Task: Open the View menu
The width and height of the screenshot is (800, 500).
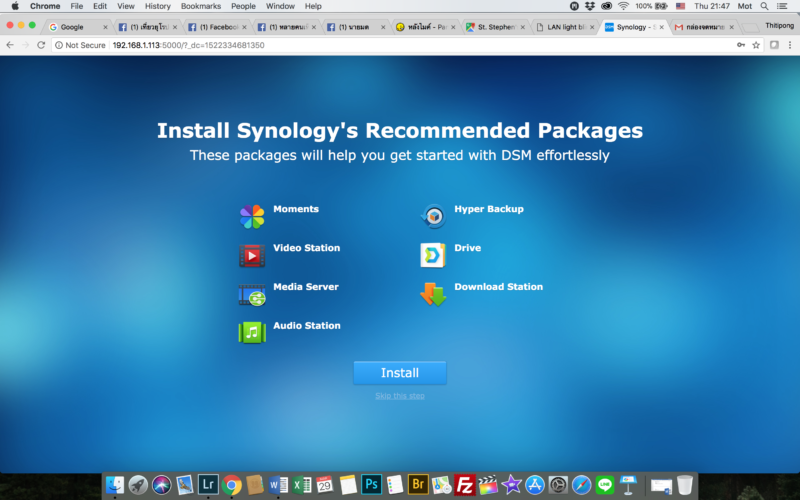Action: click(x=126, y=6)
